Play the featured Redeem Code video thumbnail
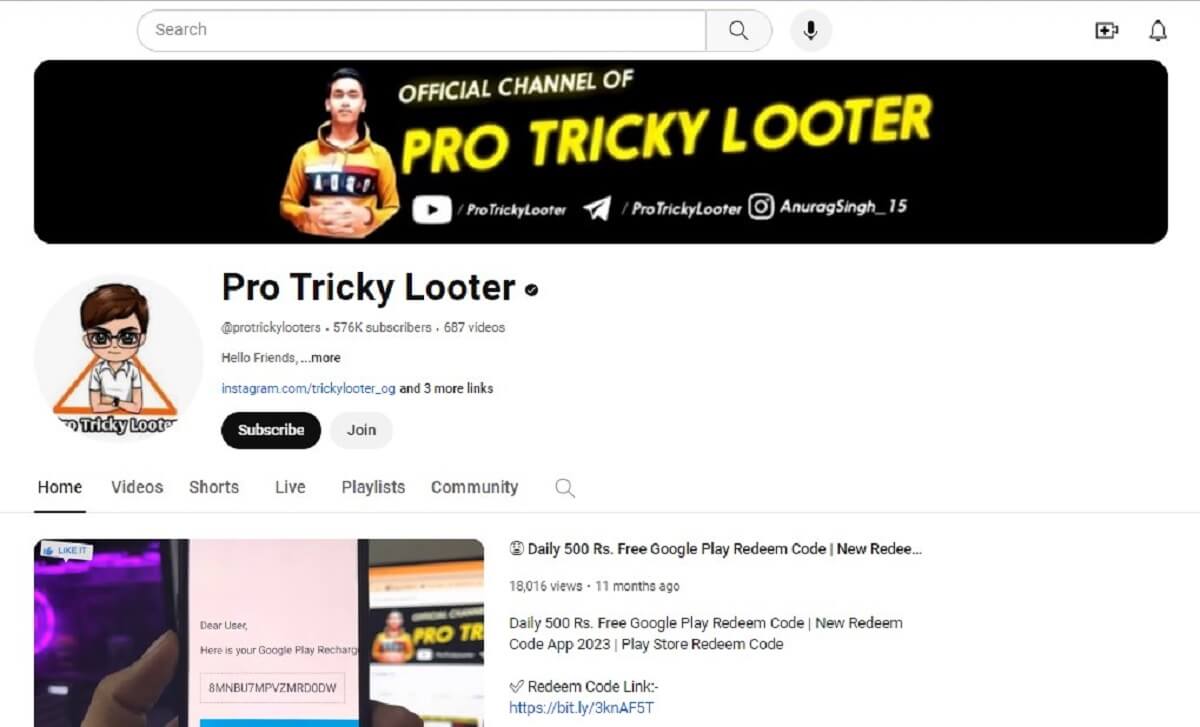 pos(259,633)
